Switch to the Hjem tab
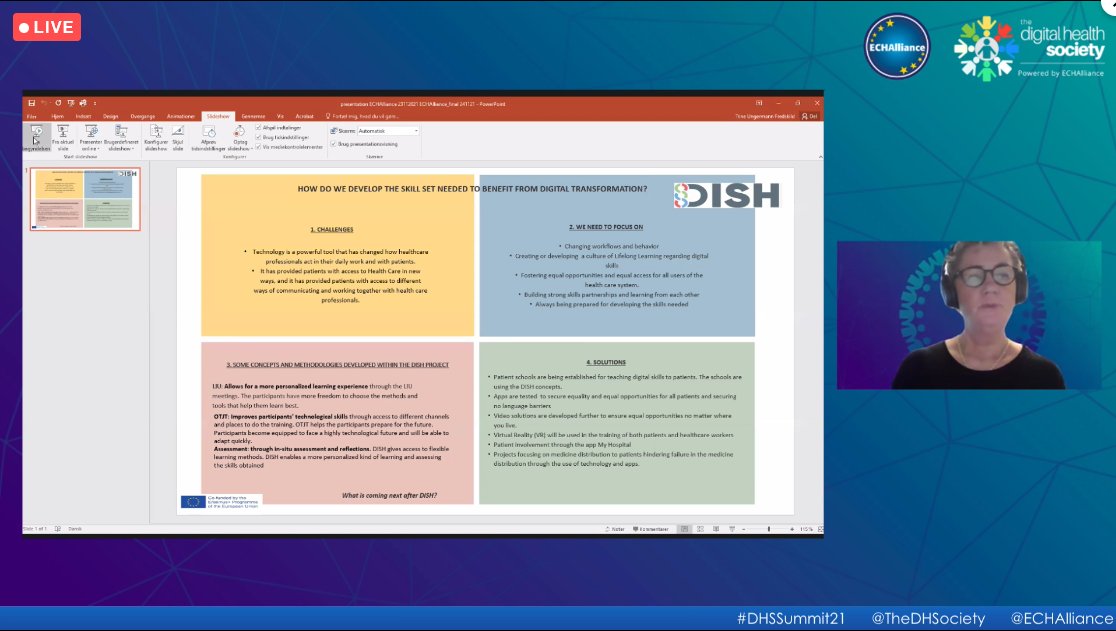This screenshot has width=1116, height=631. point(58,116)
